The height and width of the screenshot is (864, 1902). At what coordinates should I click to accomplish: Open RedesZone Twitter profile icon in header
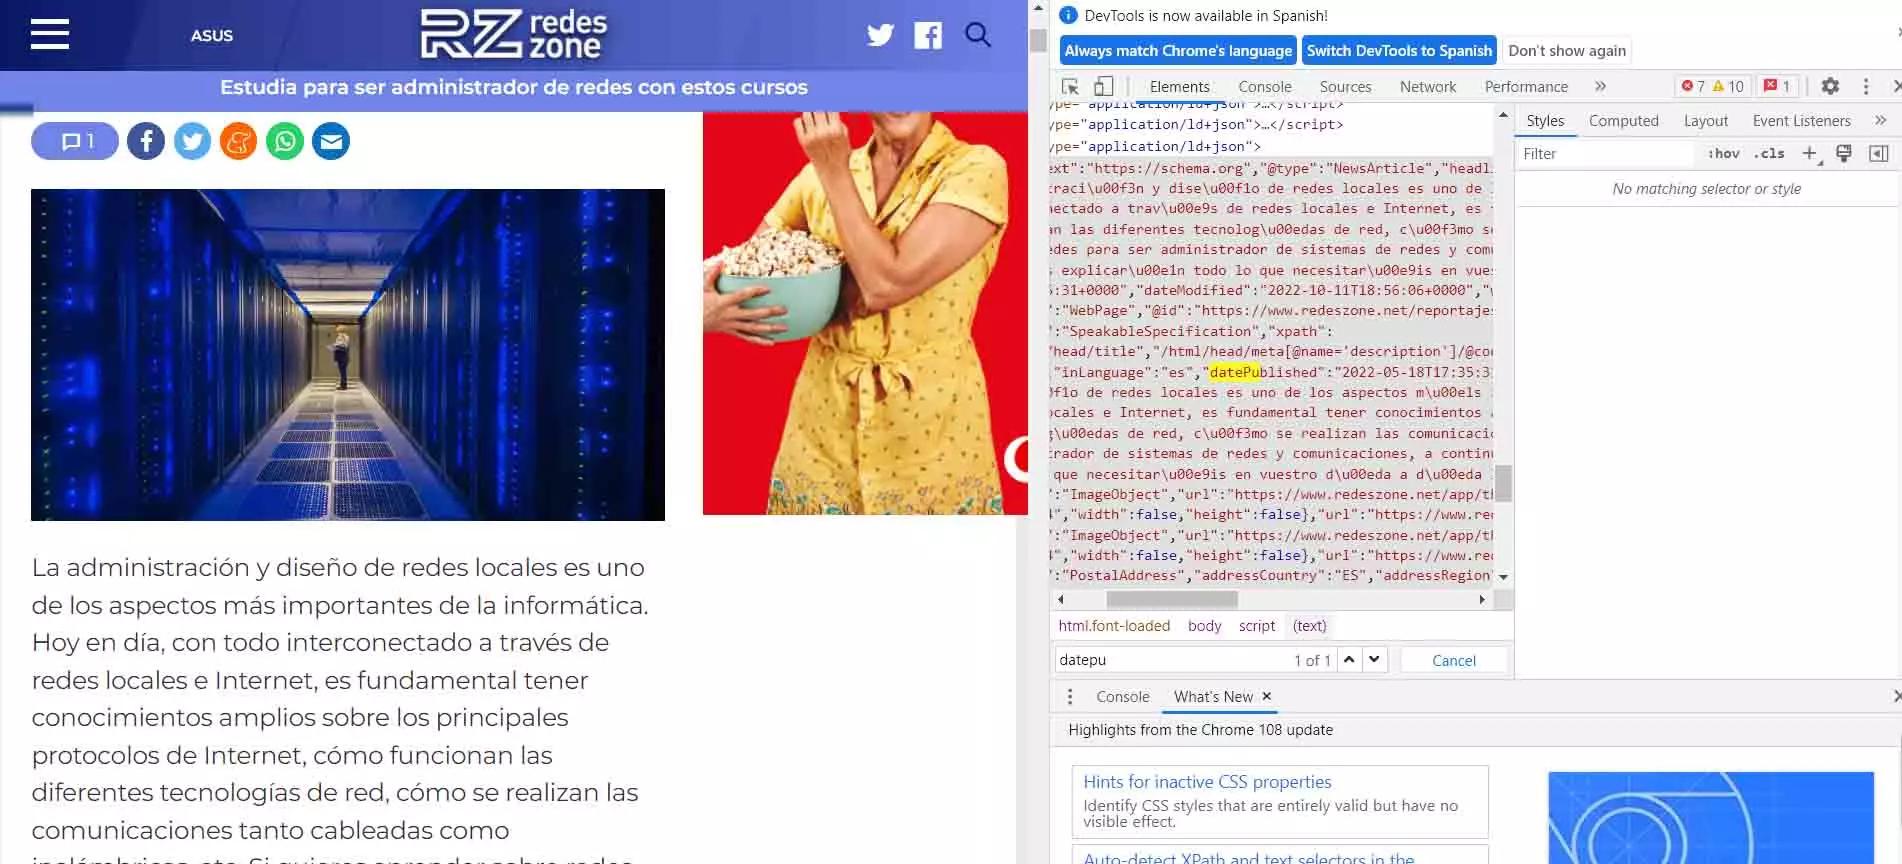point(880,35)
